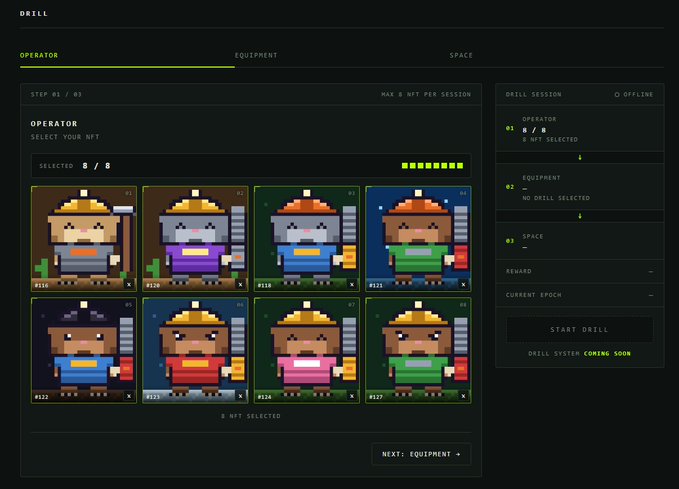The image size is (679, 489).
Task: Click the OFFLINE status label
Action: click(638, 94)
